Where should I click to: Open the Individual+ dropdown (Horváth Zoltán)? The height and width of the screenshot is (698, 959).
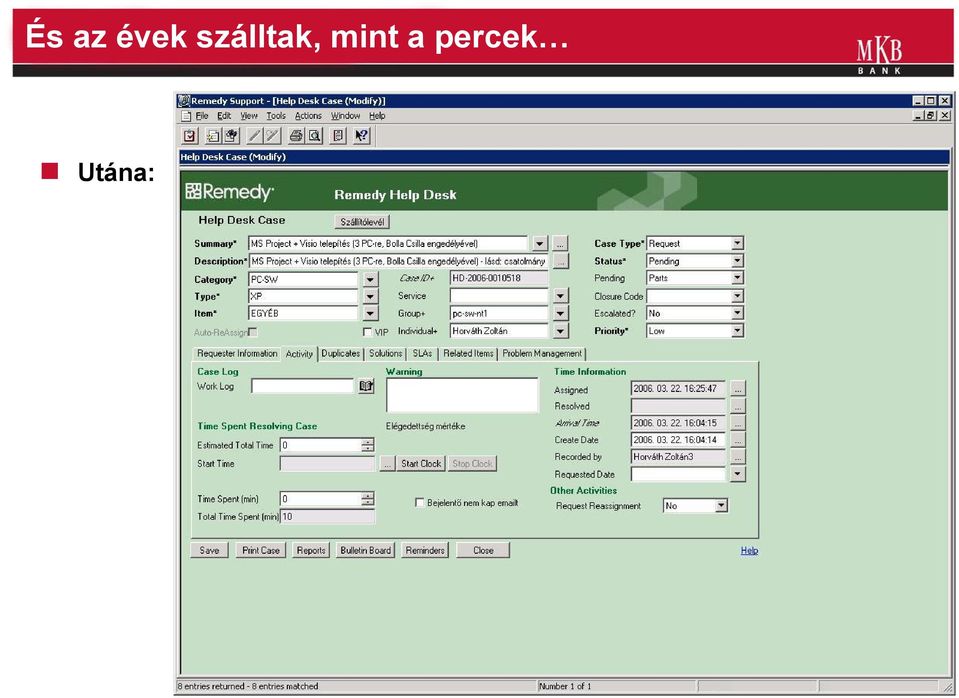pyautogui.click(x=561, y=331)
